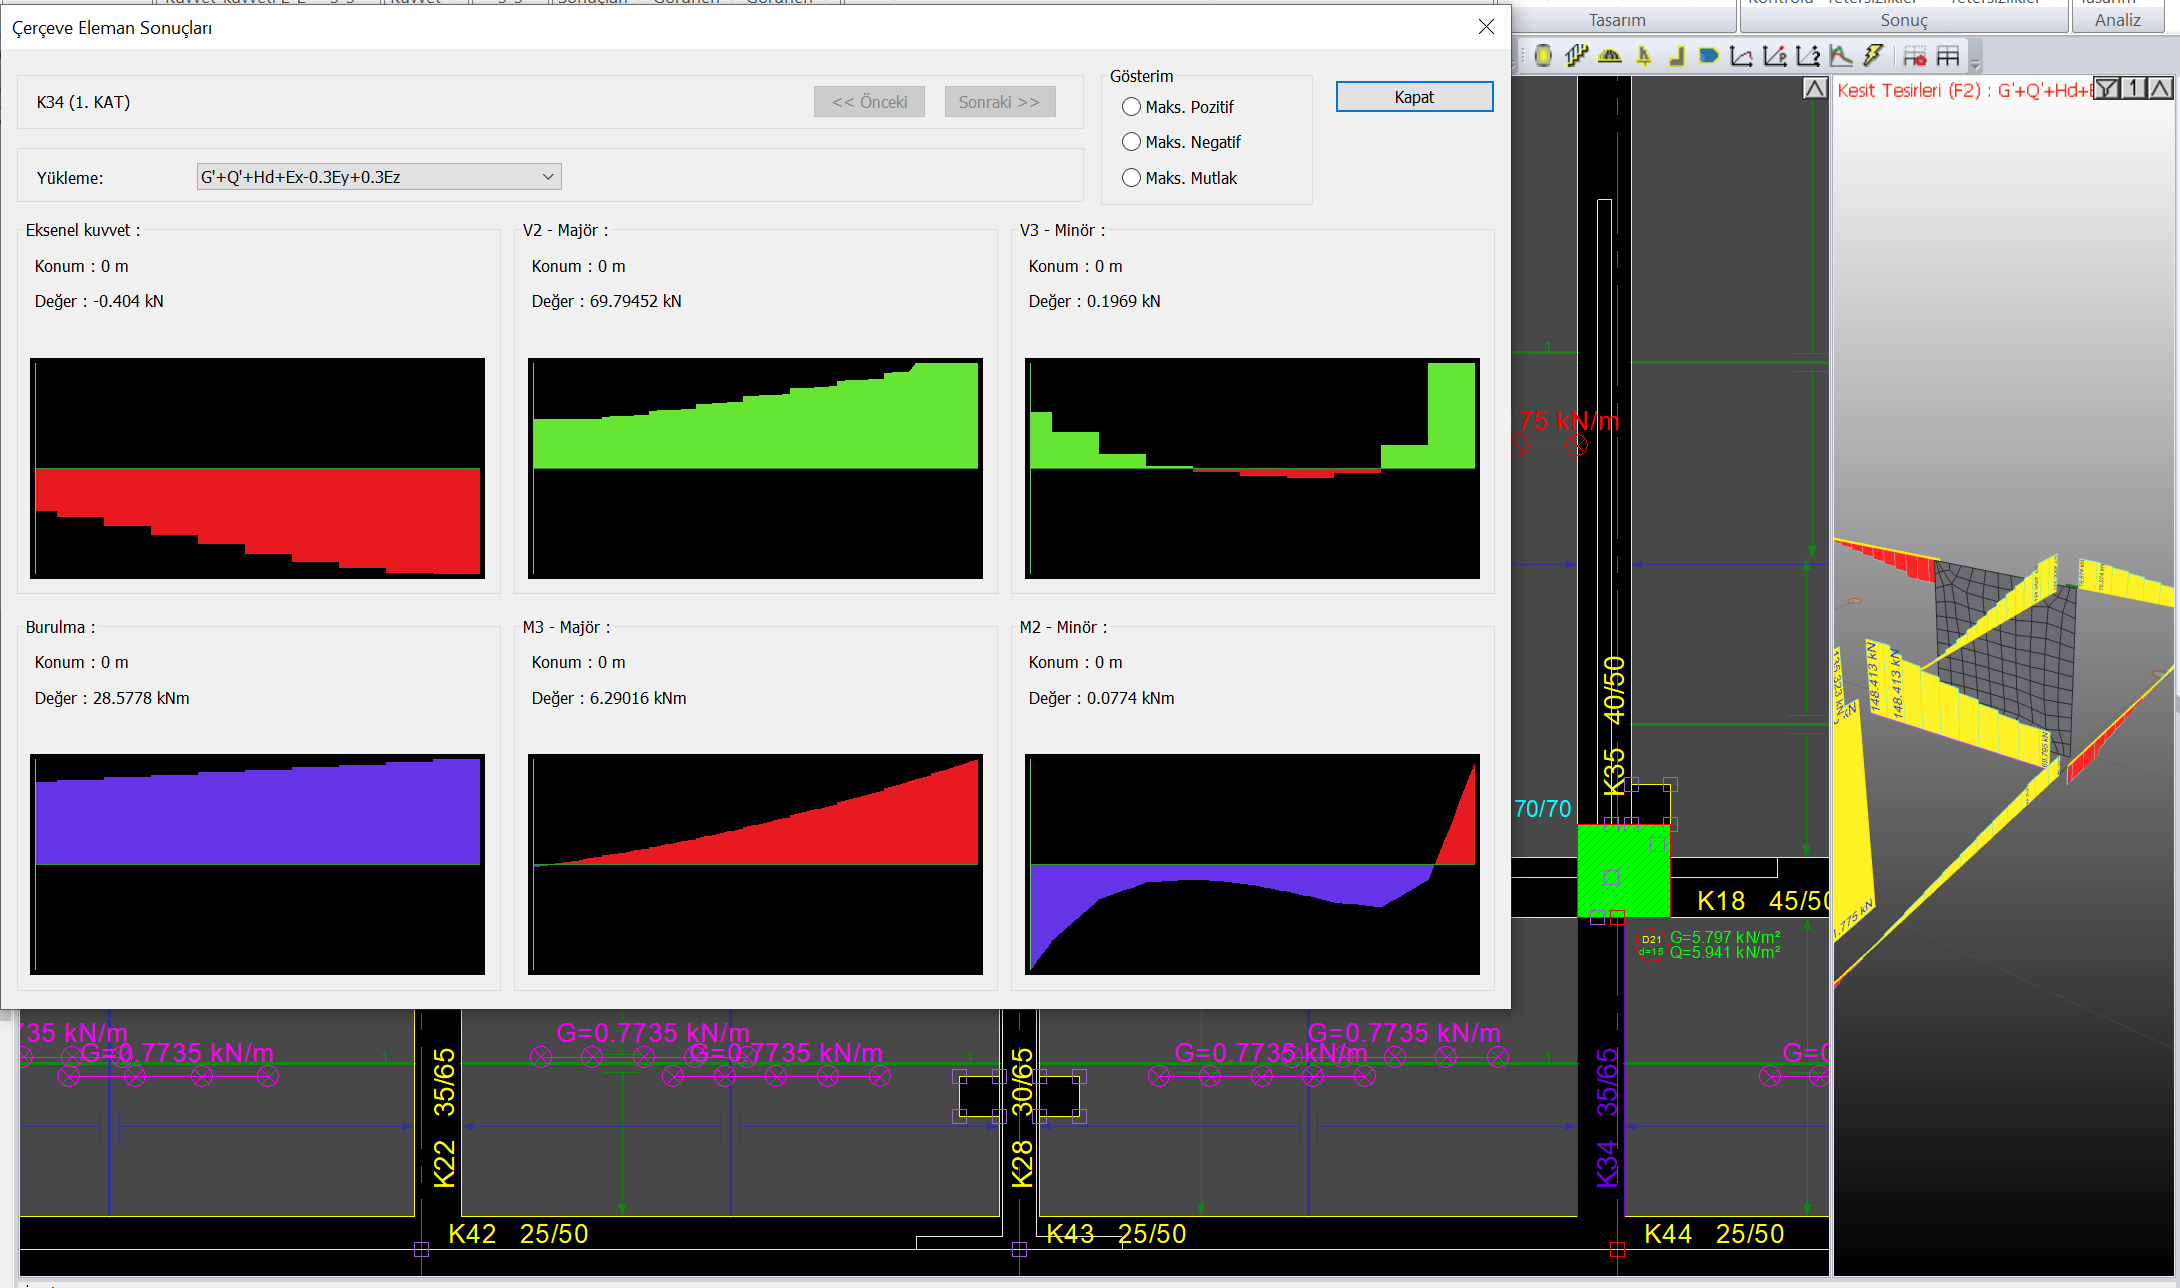Screen dimensions: 2180x1288
Task: Click the grid table icon in toolbar
Action: click(x=1948, y=56)
